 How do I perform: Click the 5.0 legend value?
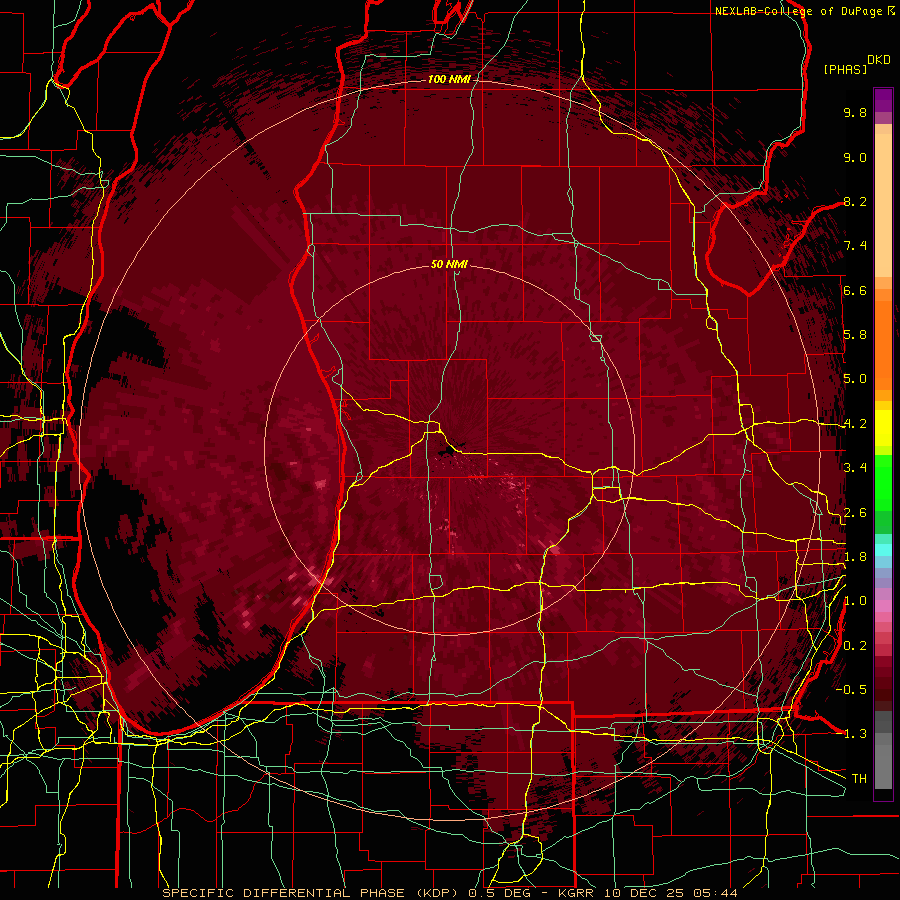(855, 379)
